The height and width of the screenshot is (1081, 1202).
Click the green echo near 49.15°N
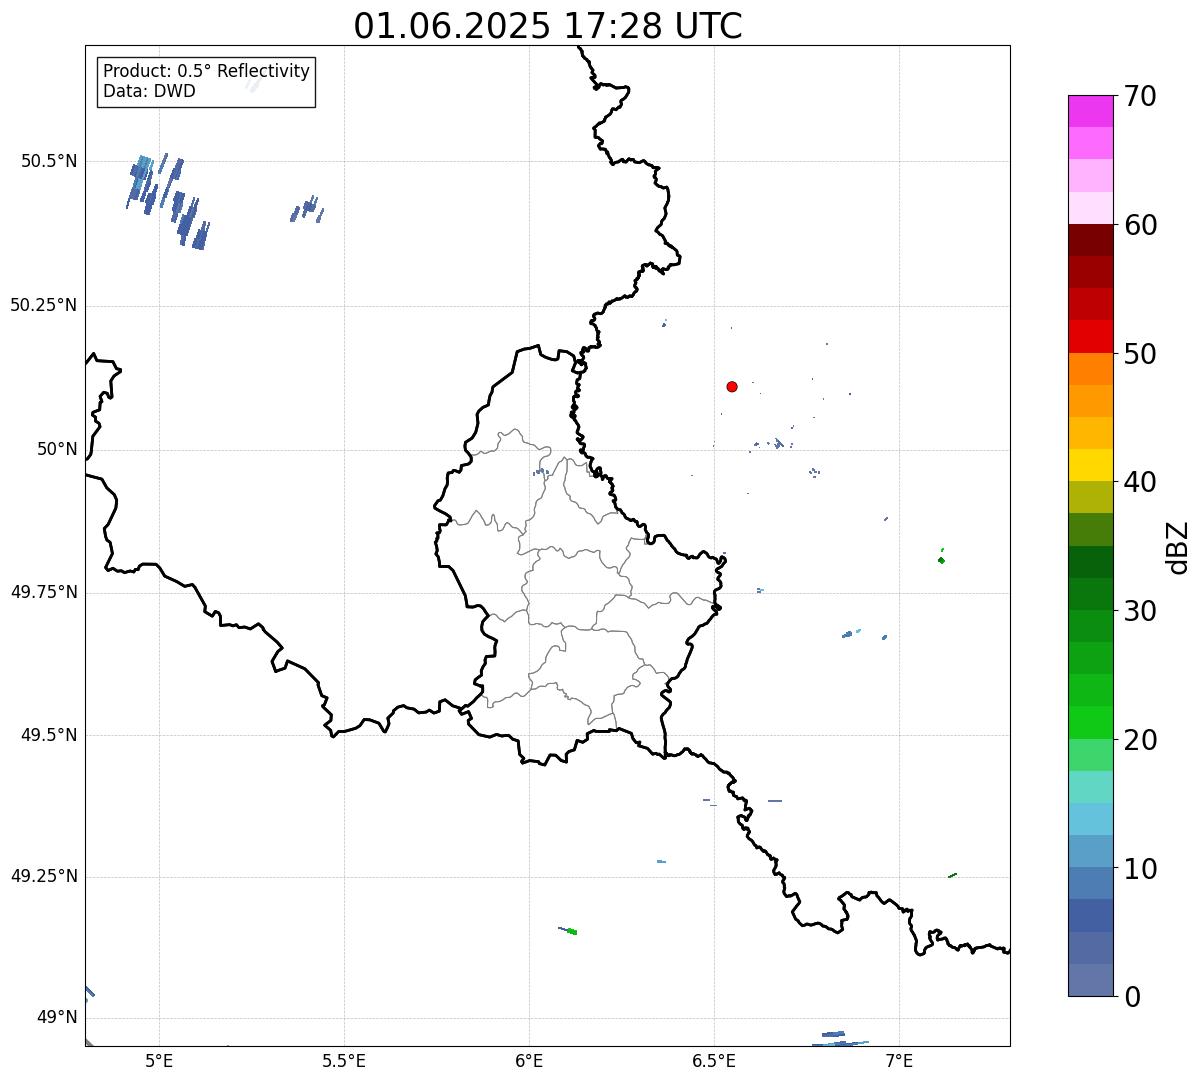click(568, 930)
